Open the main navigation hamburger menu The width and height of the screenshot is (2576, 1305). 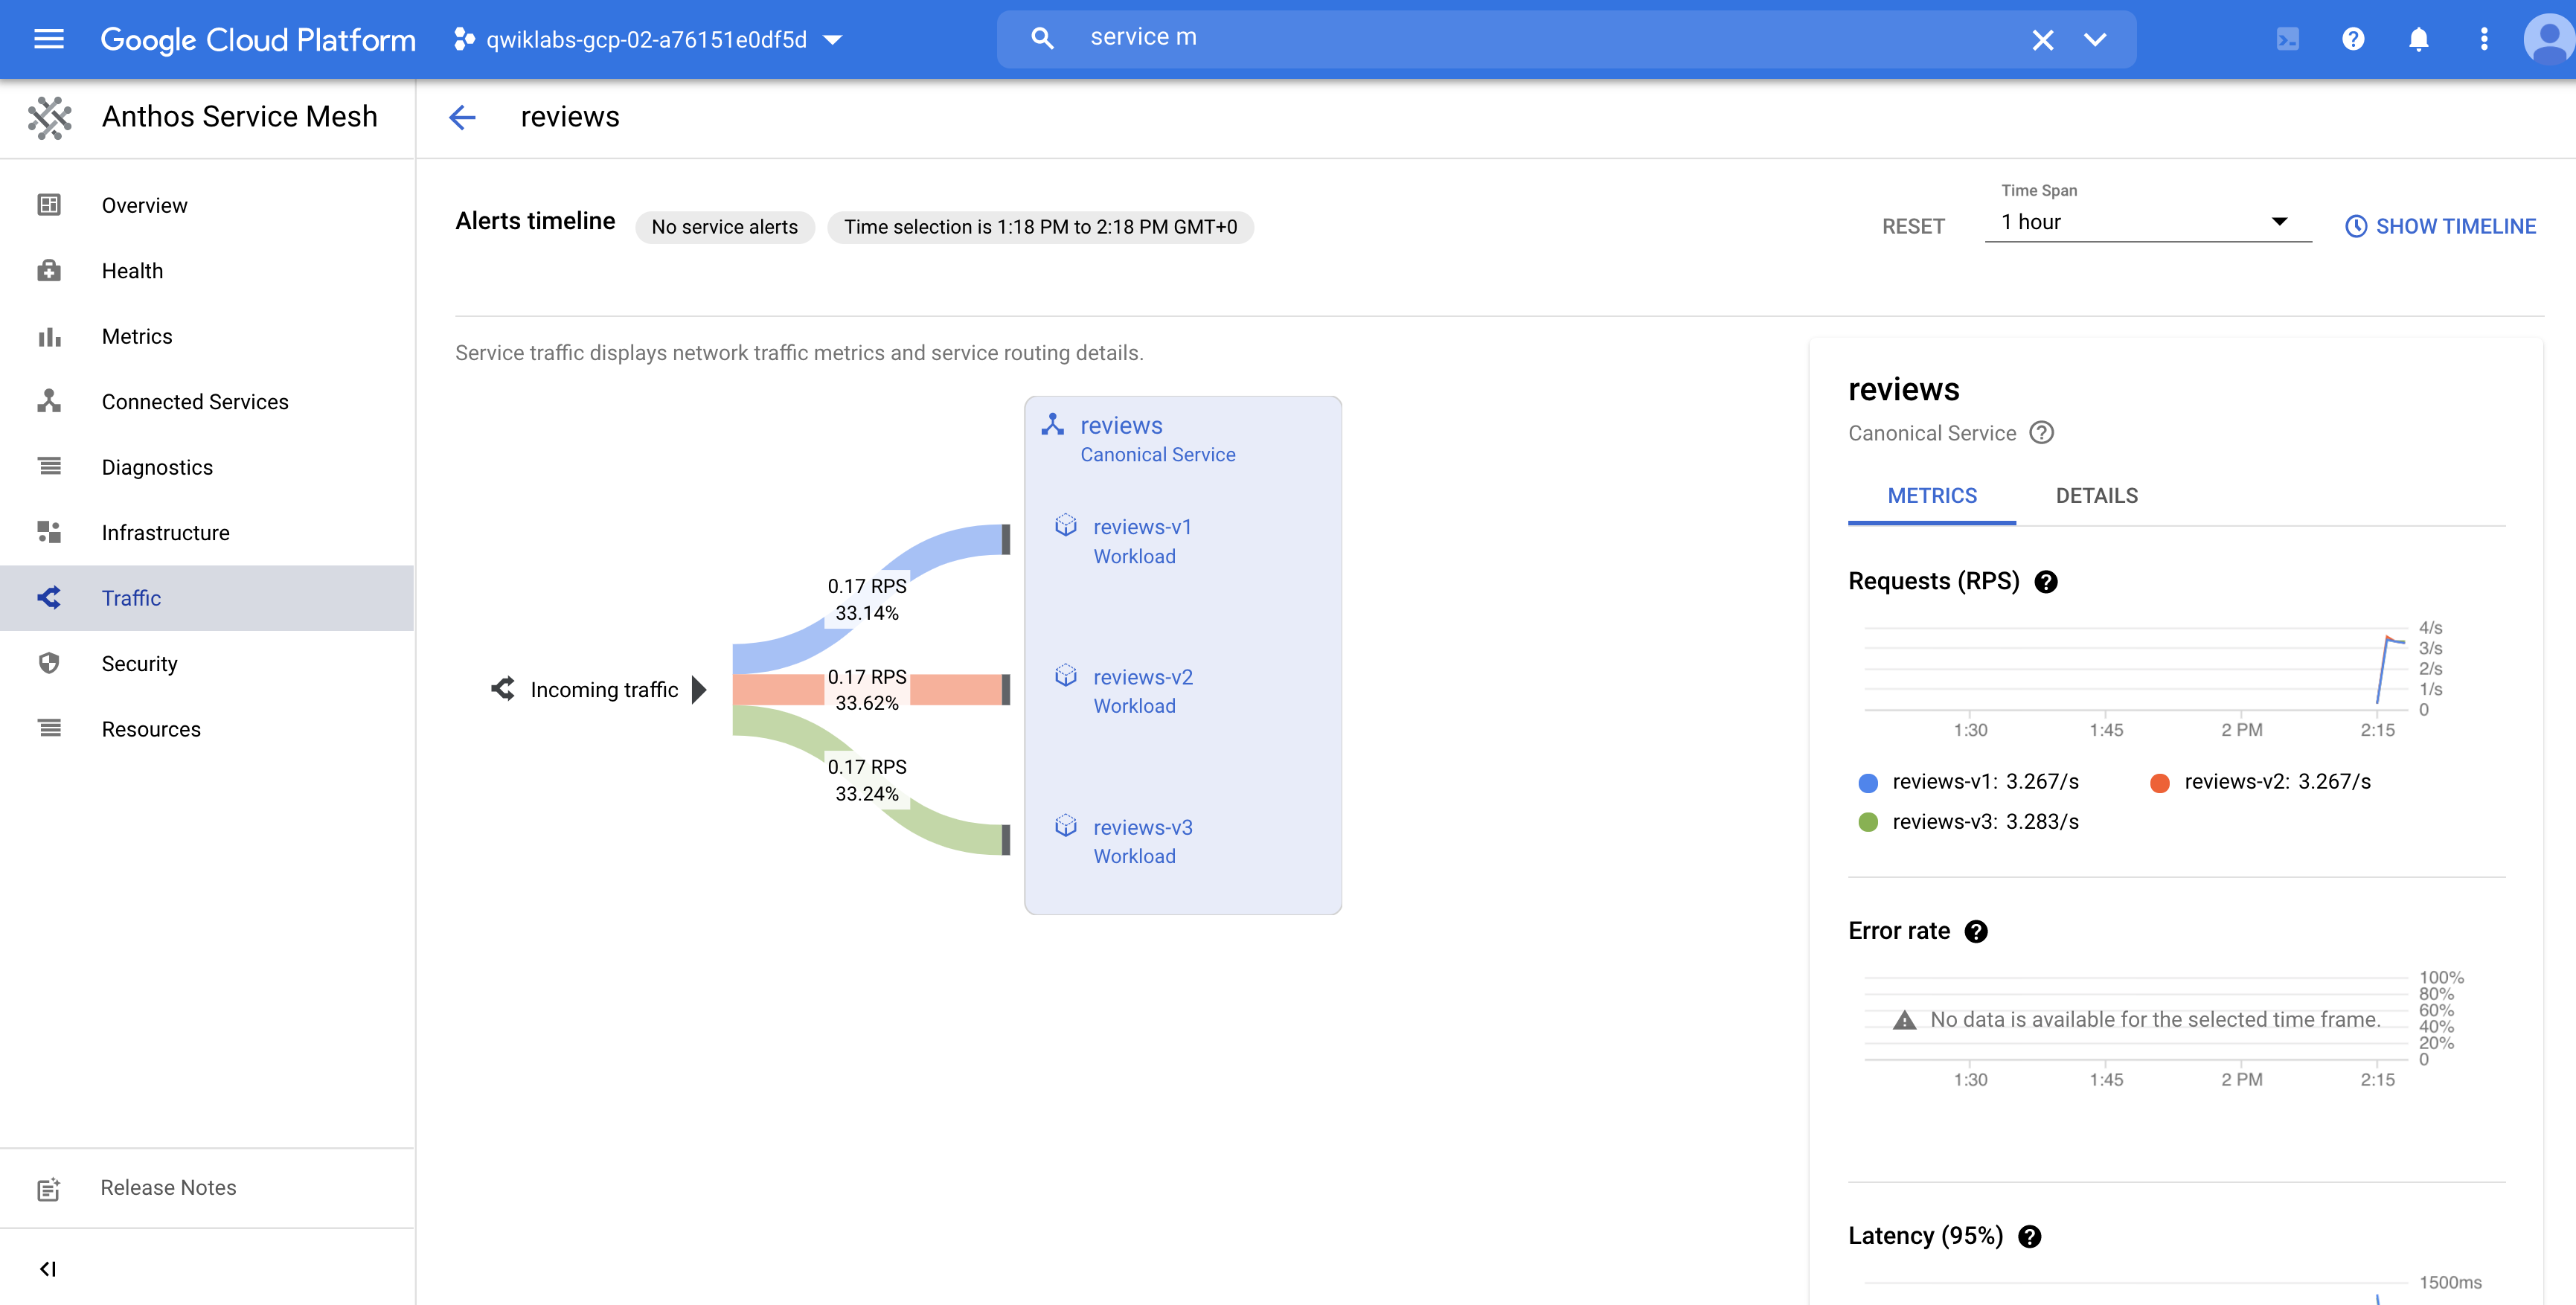pos(48,39)
